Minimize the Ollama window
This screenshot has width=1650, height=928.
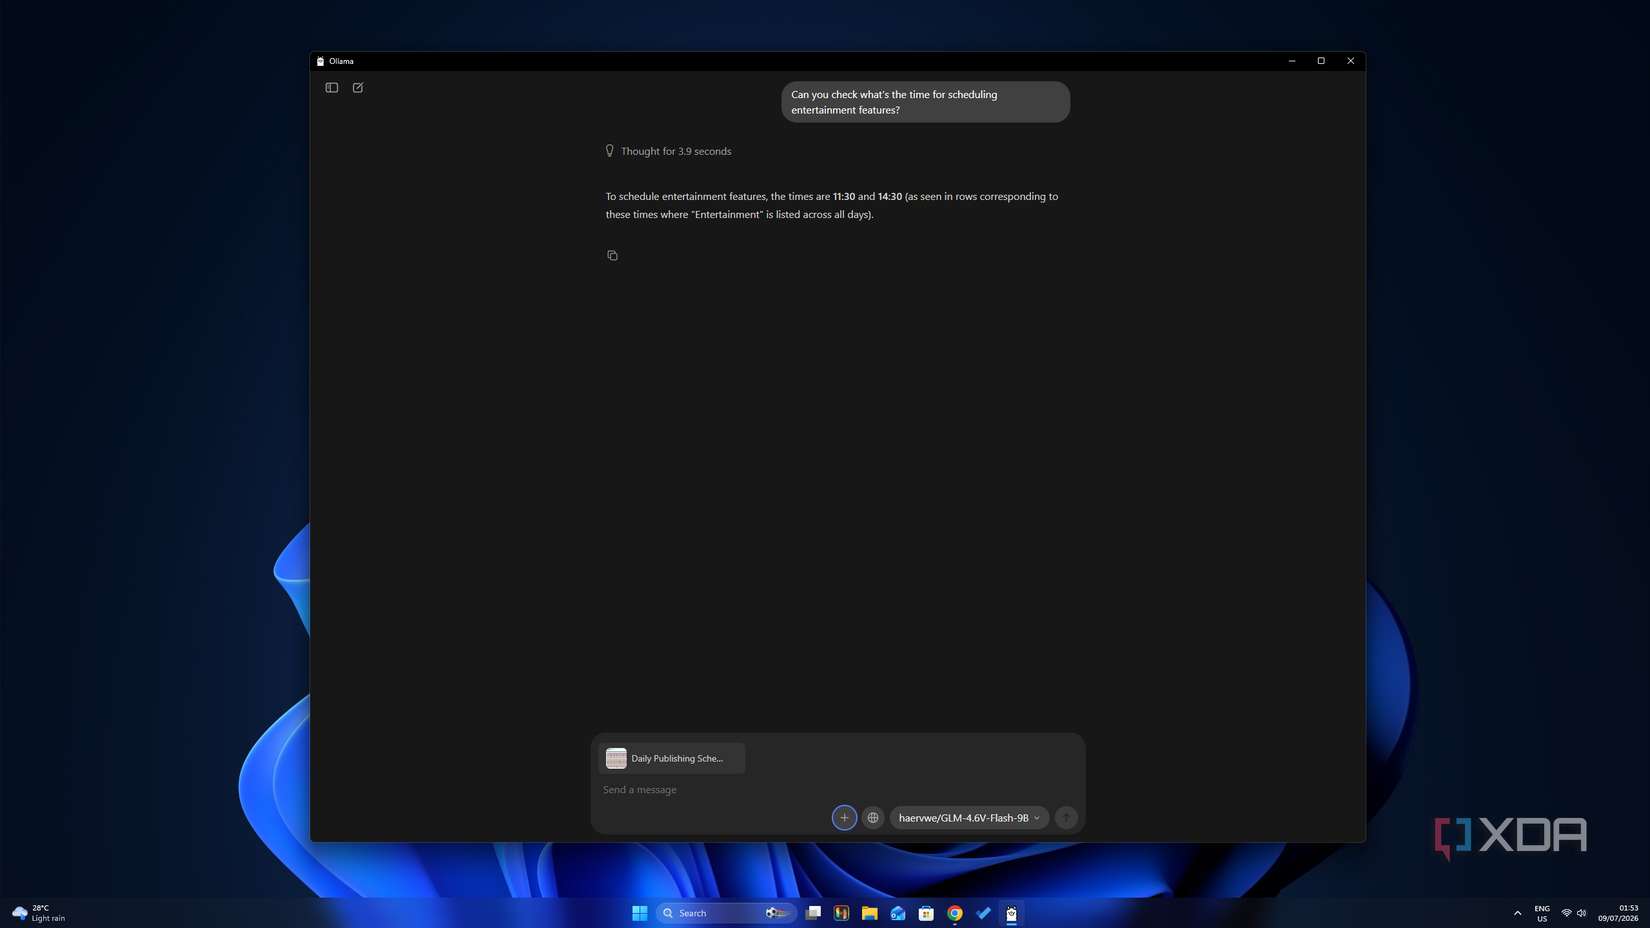(x=1292, y=61)
